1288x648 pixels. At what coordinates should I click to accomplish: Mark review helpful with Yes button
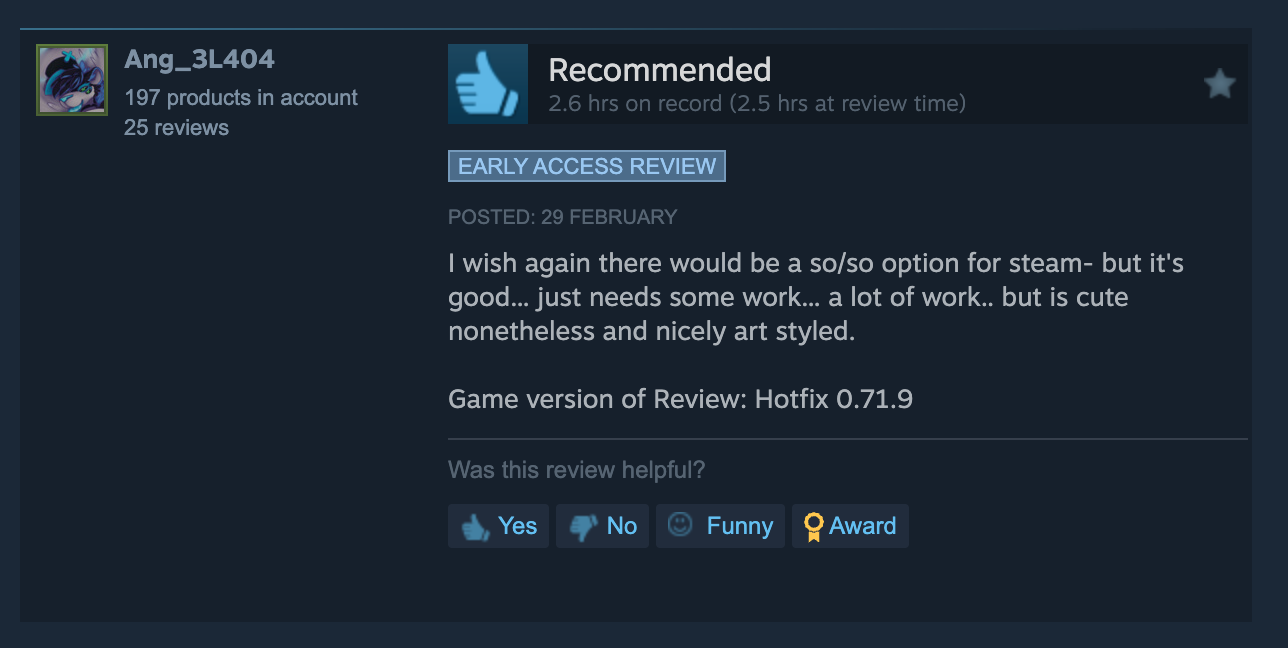[498, 526]
